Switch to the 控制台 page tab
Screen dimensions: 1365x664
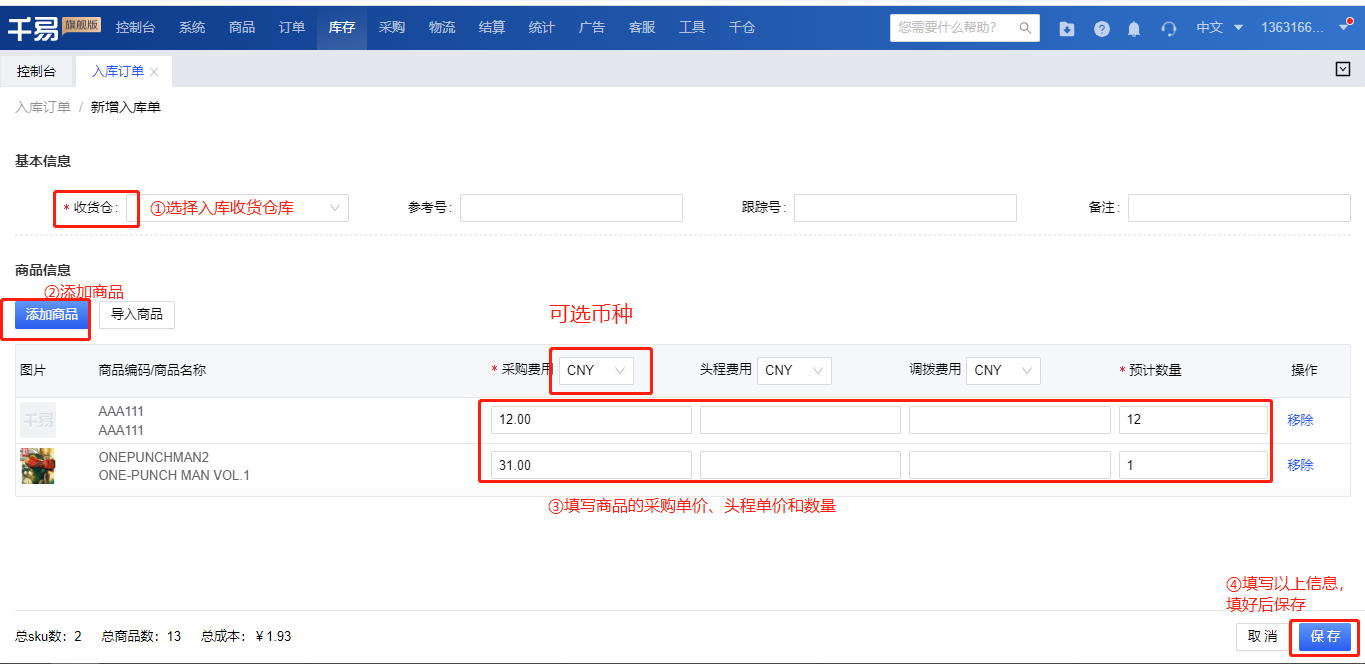[37, 72]
